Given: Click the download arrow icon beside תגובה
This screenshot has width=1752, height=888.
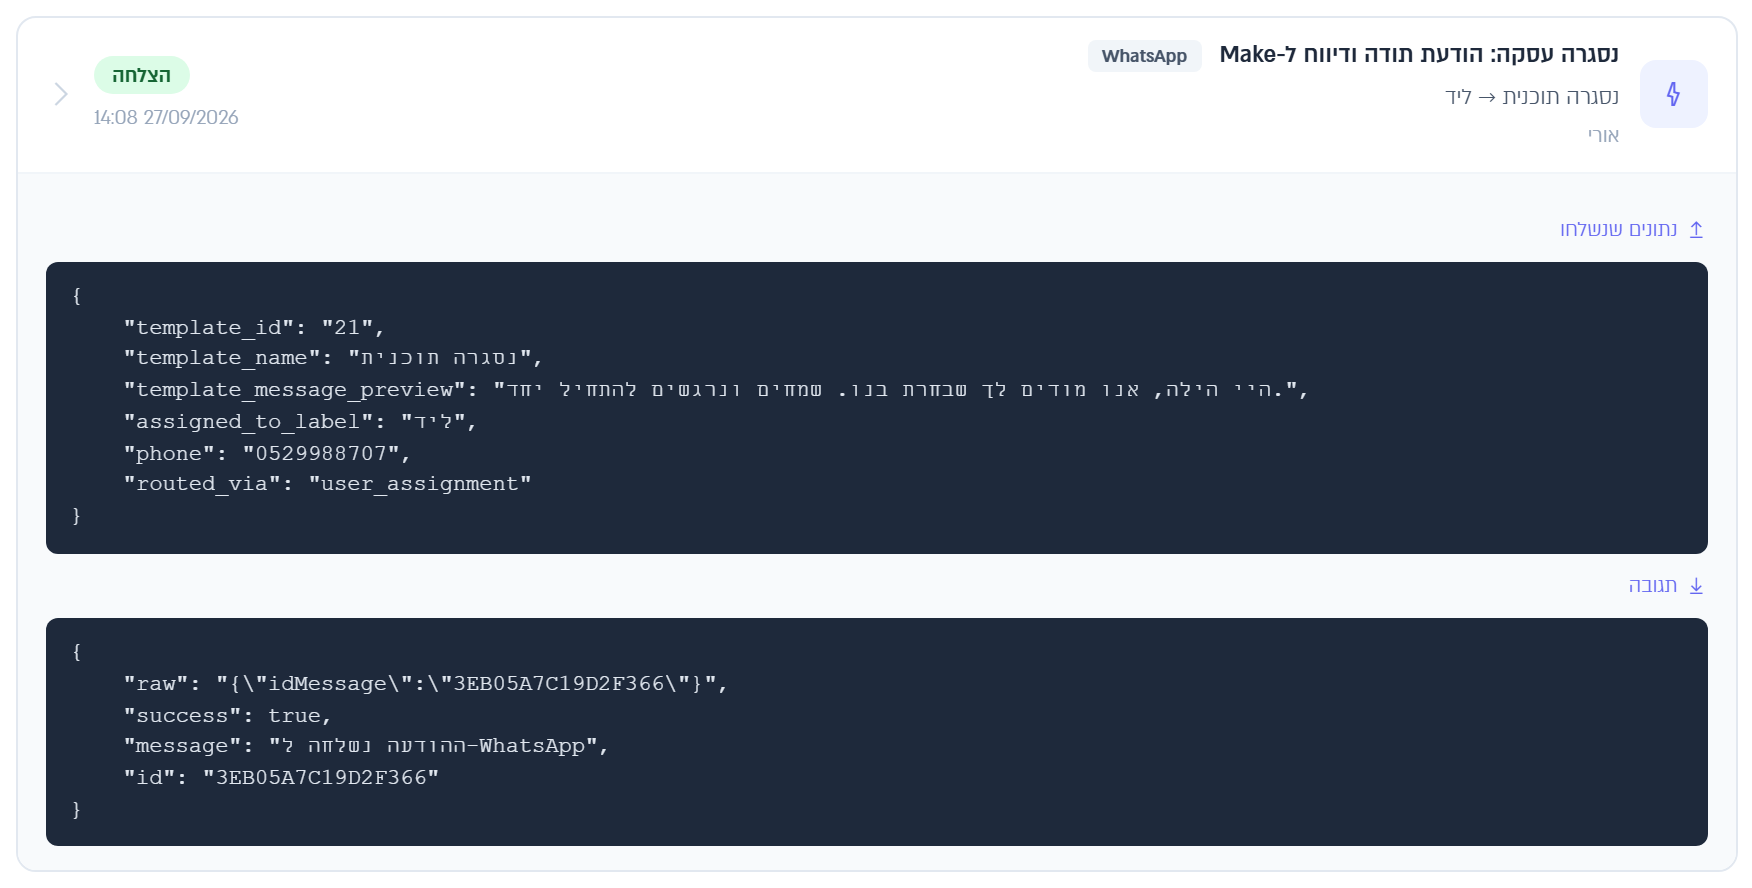Looking at the screenshot, I should pos(1696,585).
